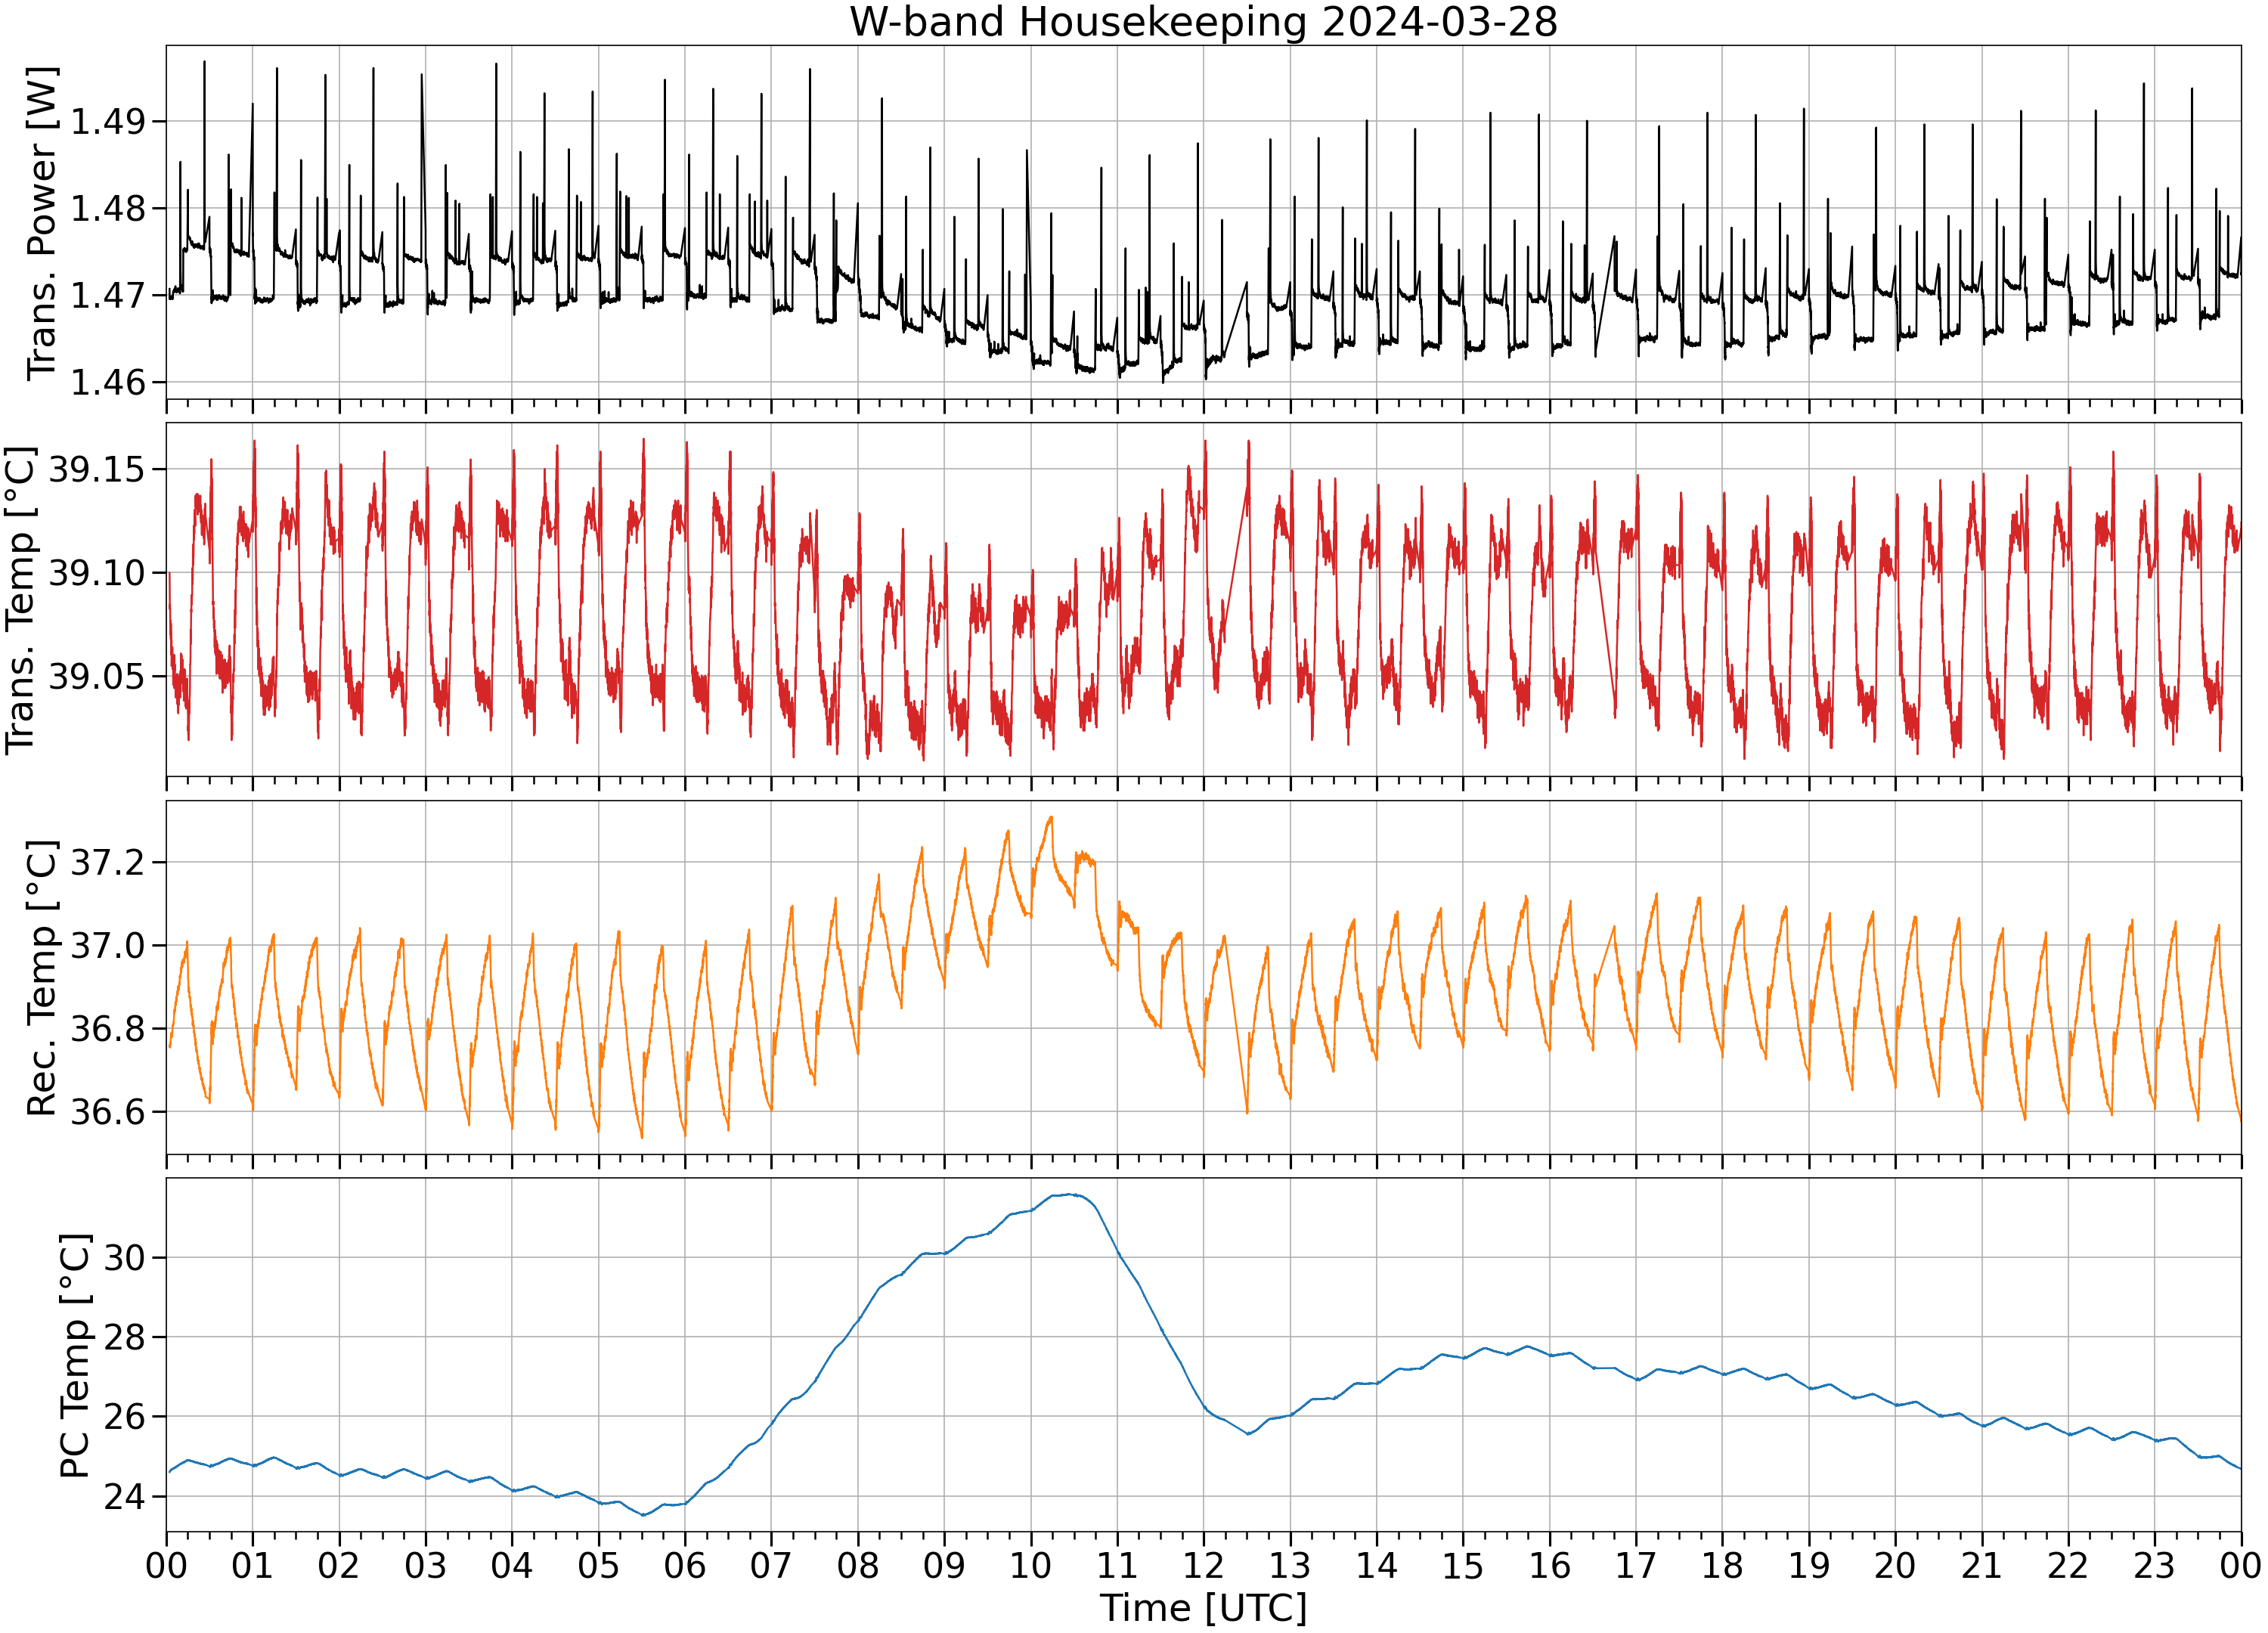2268x1633 pixels.
Task: Select the 36.6 tick label
Action: click(107, 1112)
